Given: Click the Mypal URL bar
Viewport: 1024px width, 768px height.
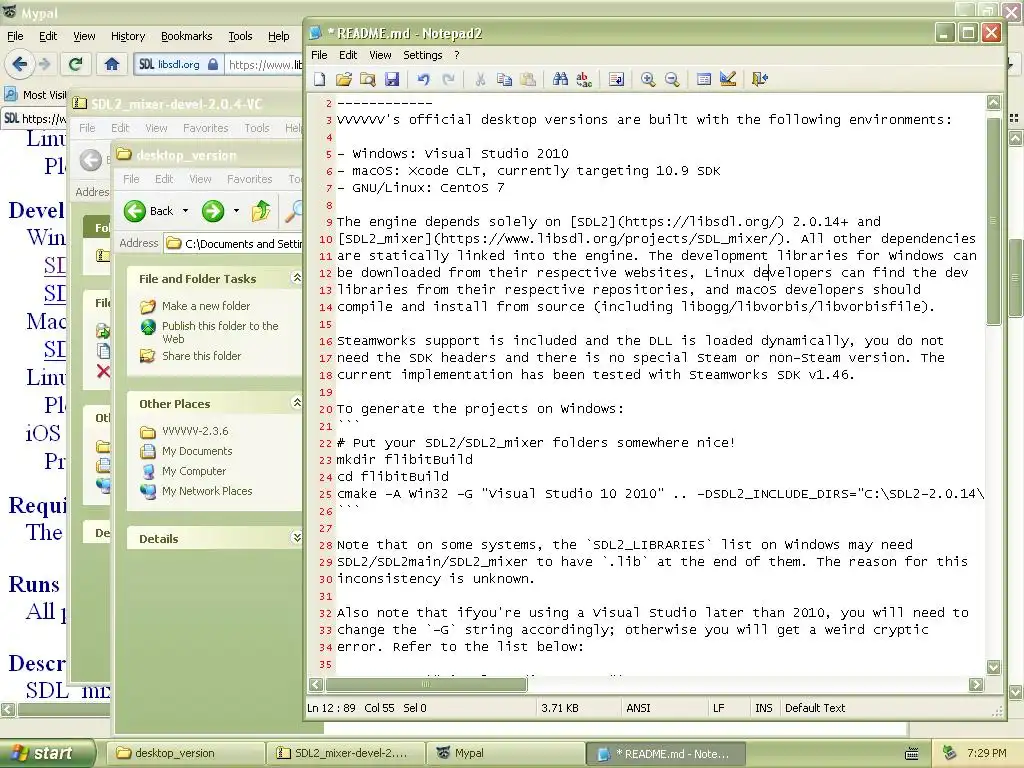Looking at the screenshot, I should (264, 64).
